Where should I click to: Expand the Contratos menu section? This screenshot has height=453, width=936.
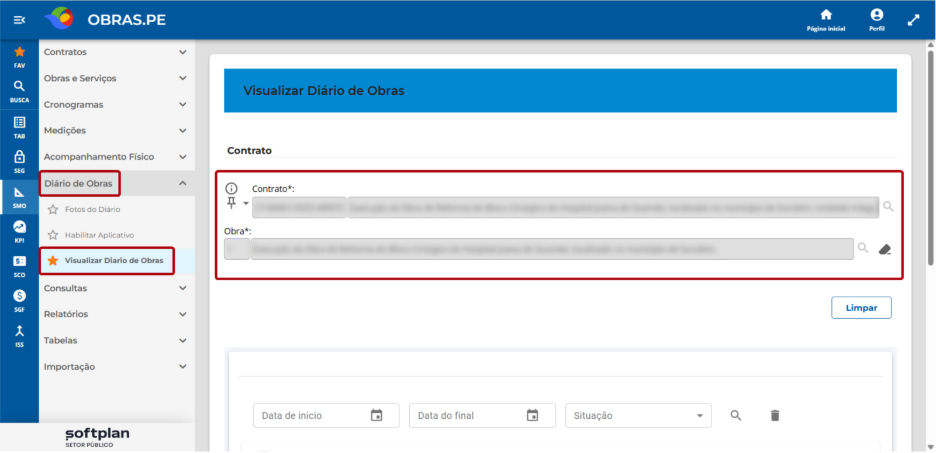click(116, 52)
